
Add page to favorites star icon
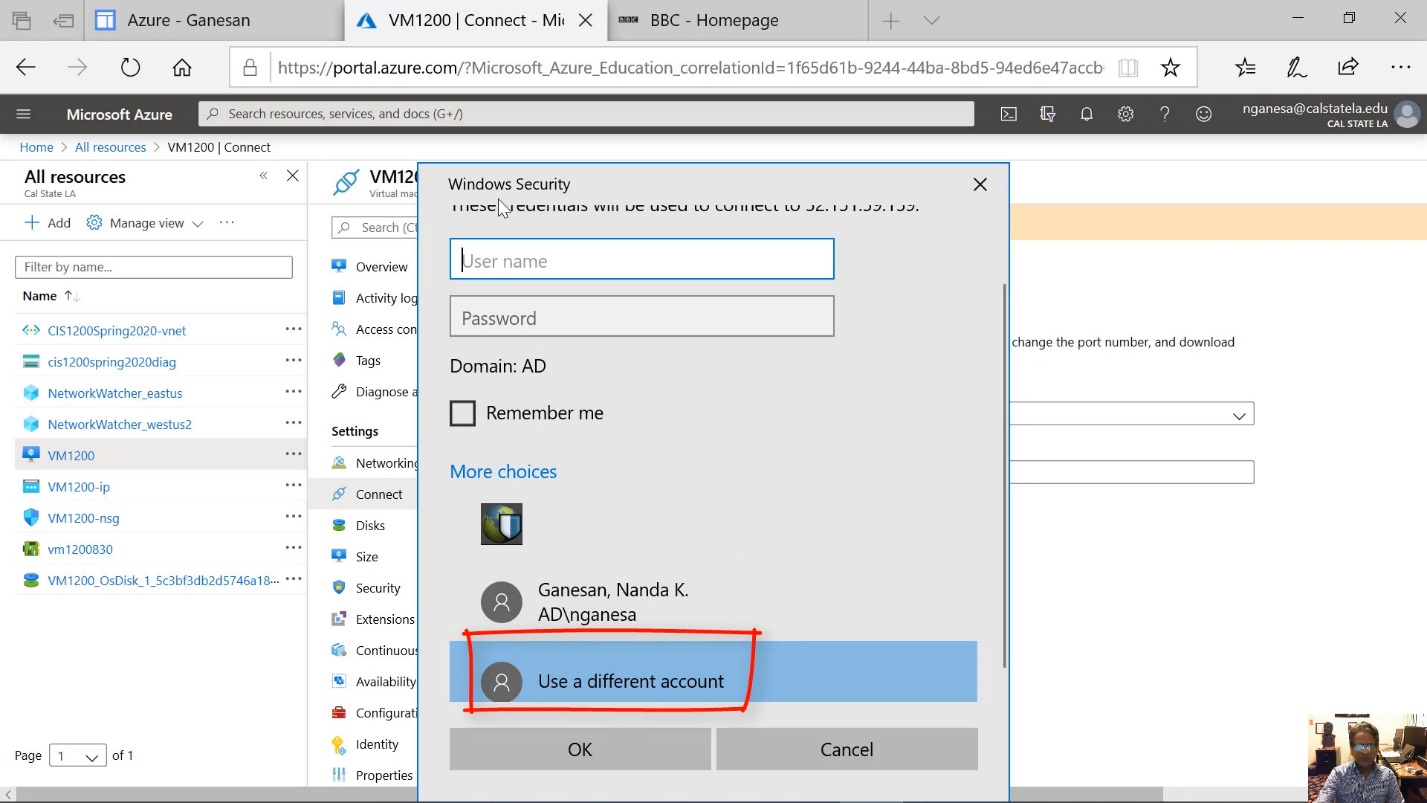click(x=1170, y=67)
